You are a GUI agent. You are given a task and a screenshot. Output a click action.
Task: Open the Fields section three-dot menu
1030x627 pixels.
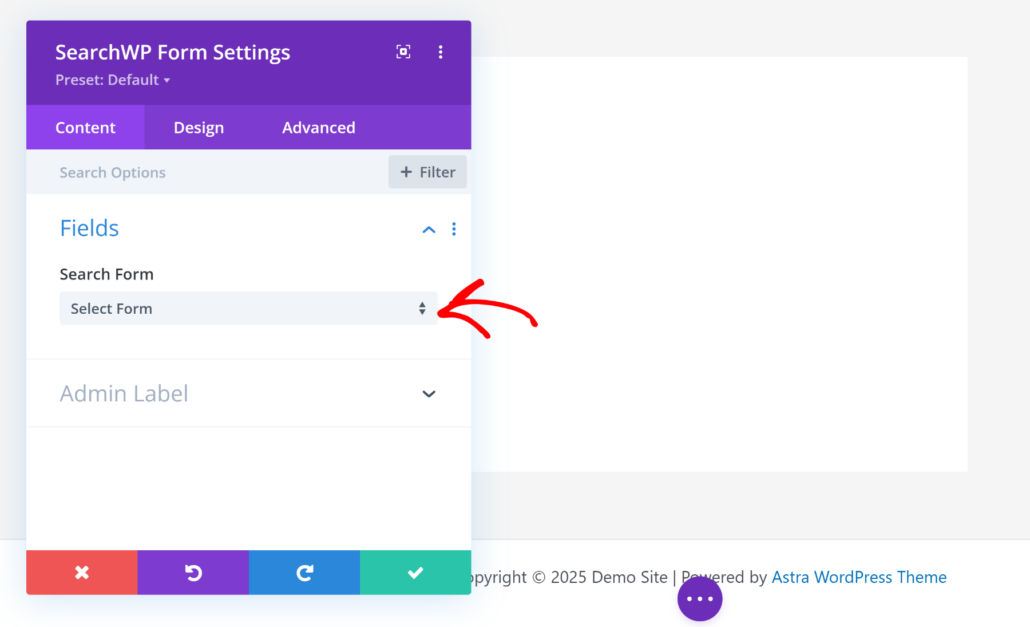pyautogui.click(x=454, y=228)
